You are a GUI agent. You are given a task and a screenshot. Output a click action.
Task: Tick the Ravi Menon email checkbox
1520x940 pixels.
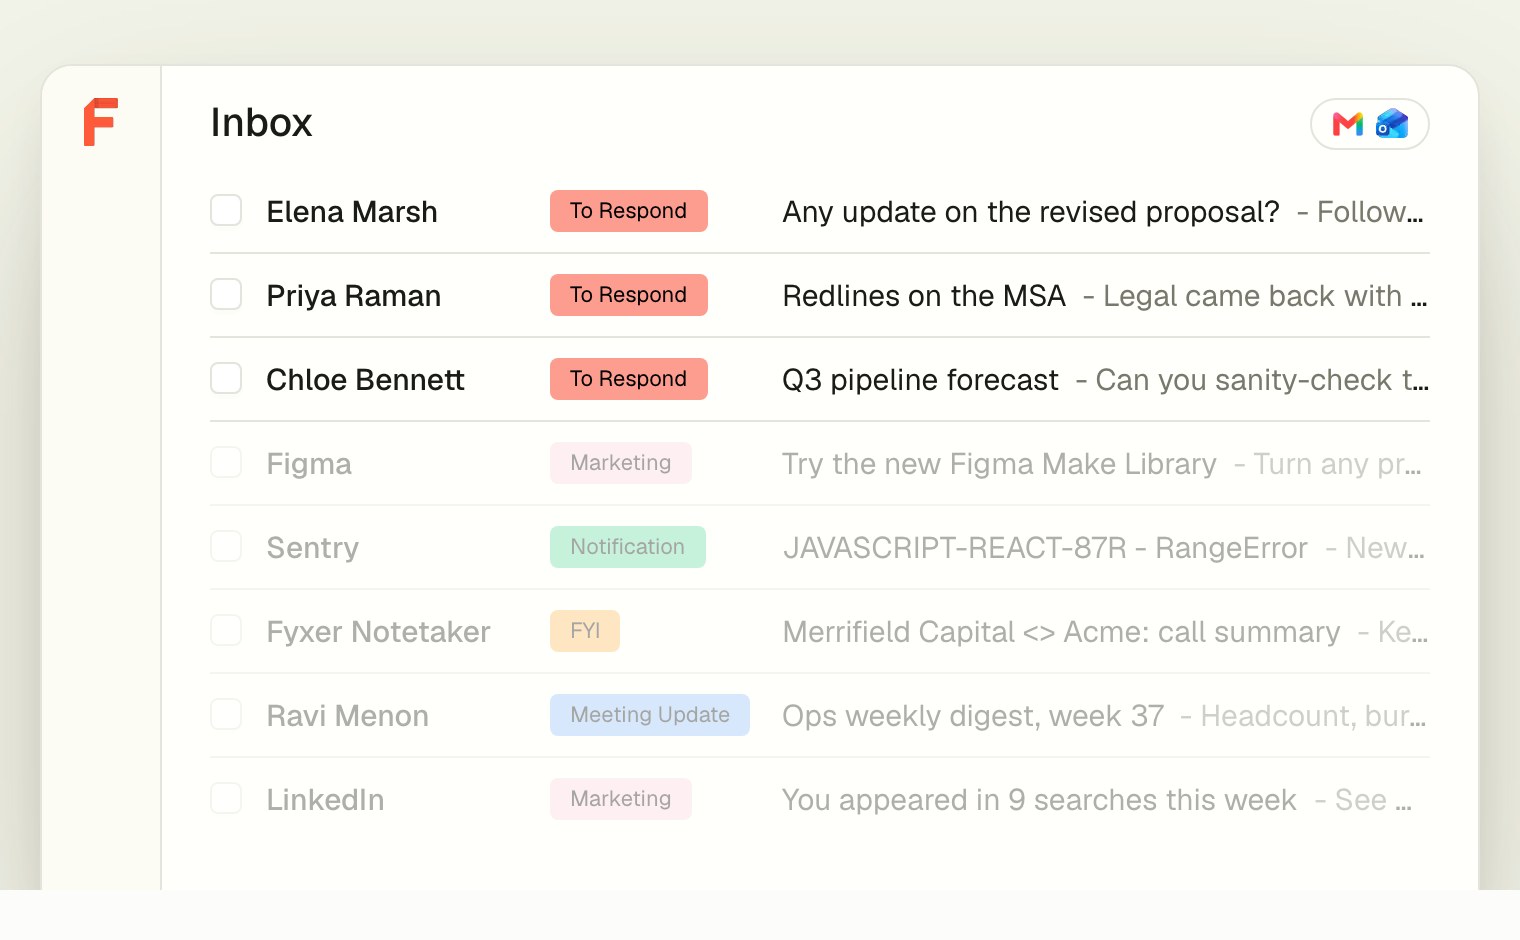pos(226,715)
